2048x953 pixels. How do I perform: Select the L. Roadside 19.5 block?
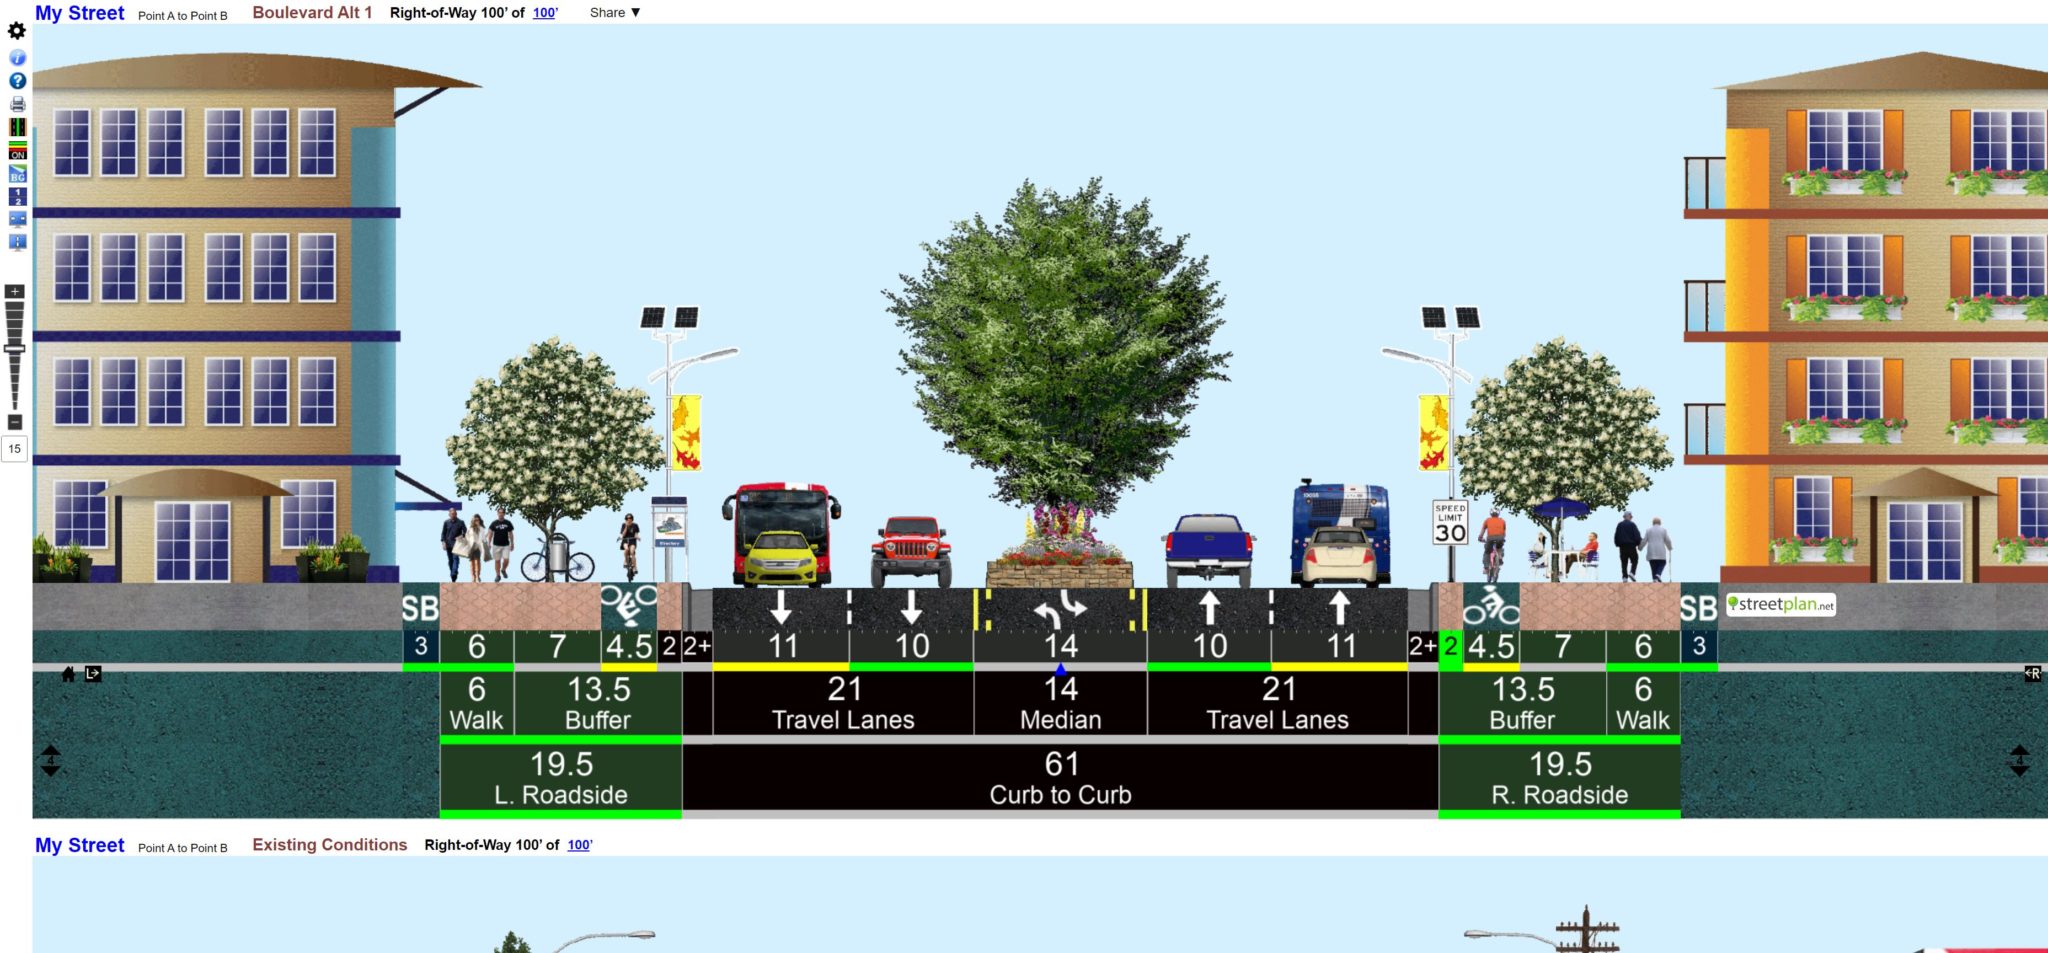tap(561, 778)
